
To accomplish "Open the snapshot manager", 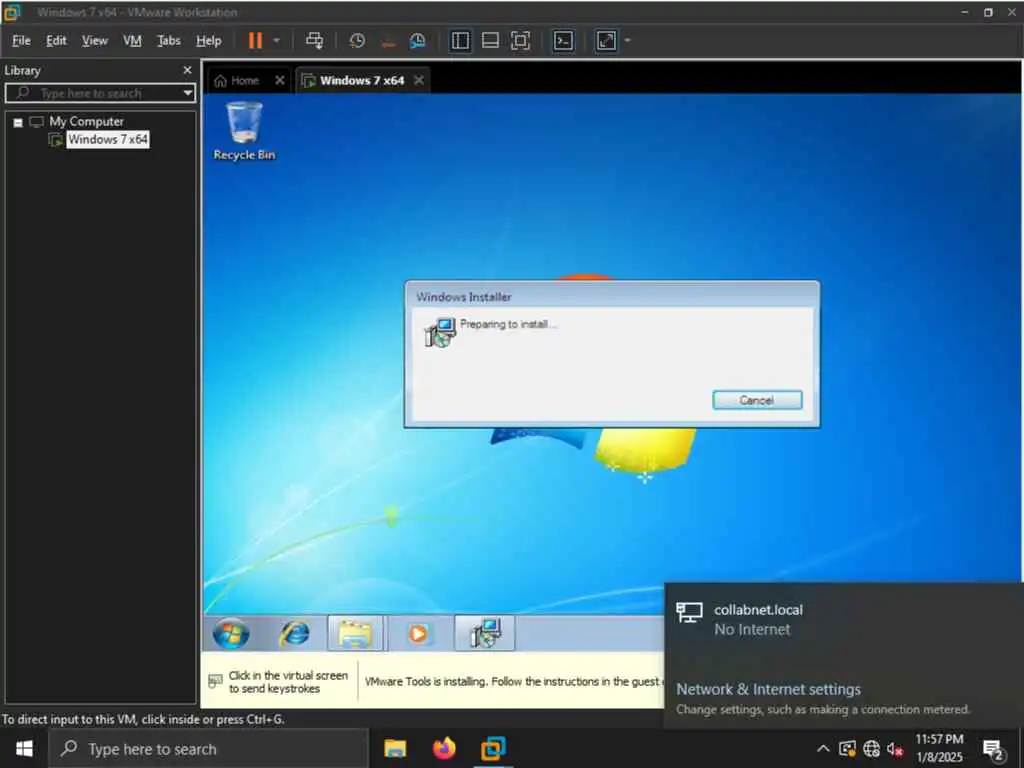I will tap(418, 40).
